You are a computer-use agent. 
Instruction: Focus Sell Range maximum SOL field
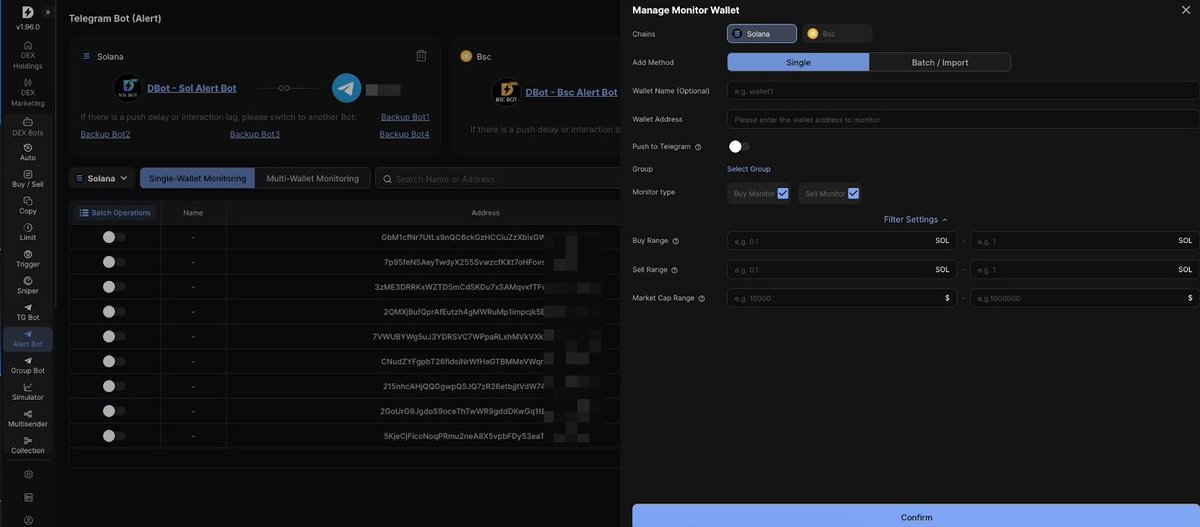[x=1084, y=270]
